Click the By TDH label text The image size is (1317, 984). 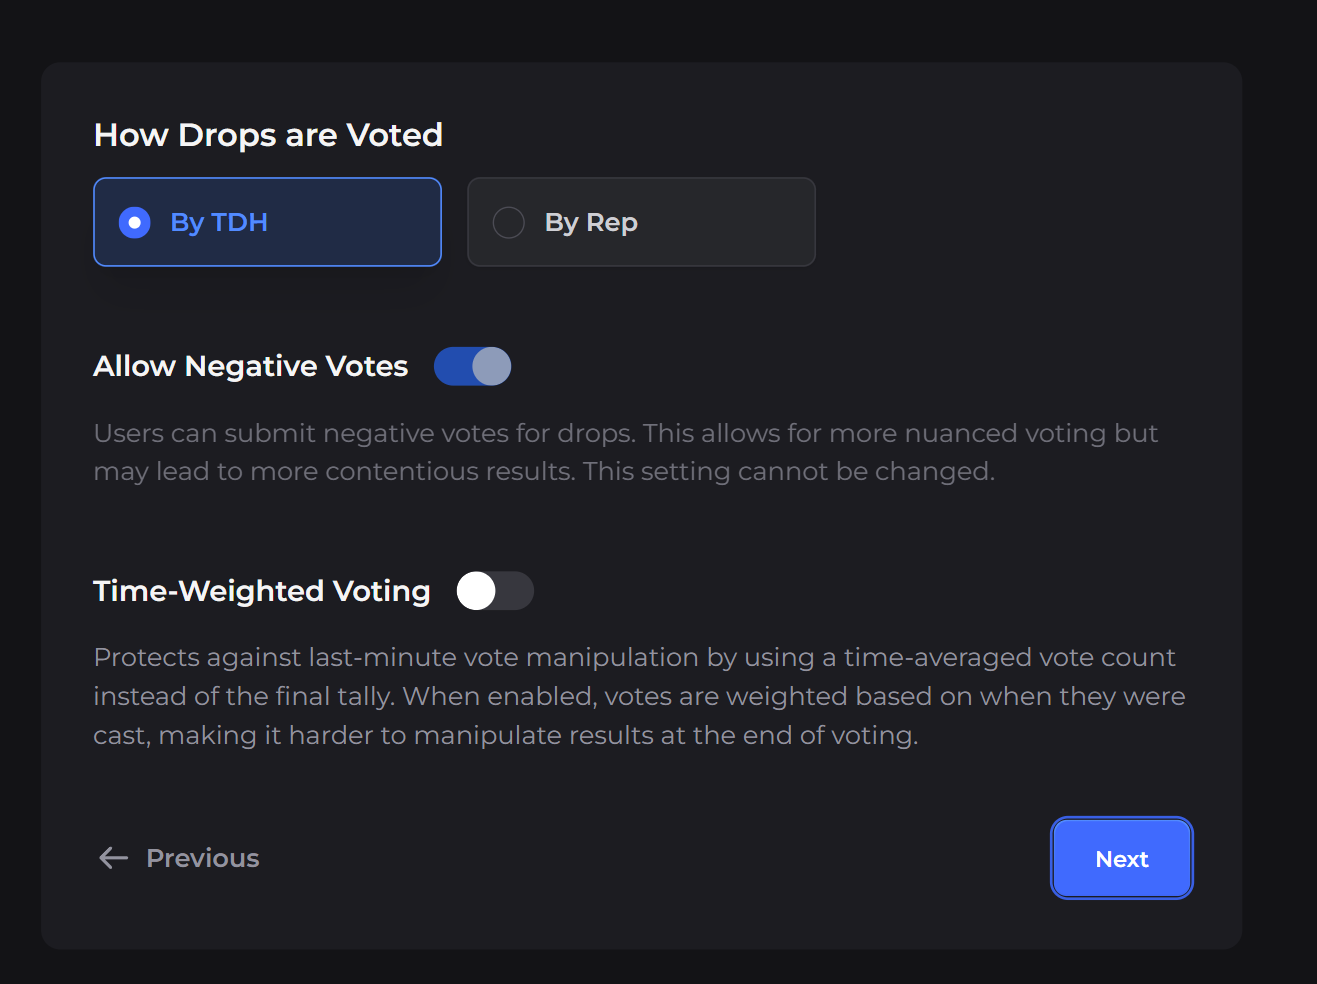(219, 222)
